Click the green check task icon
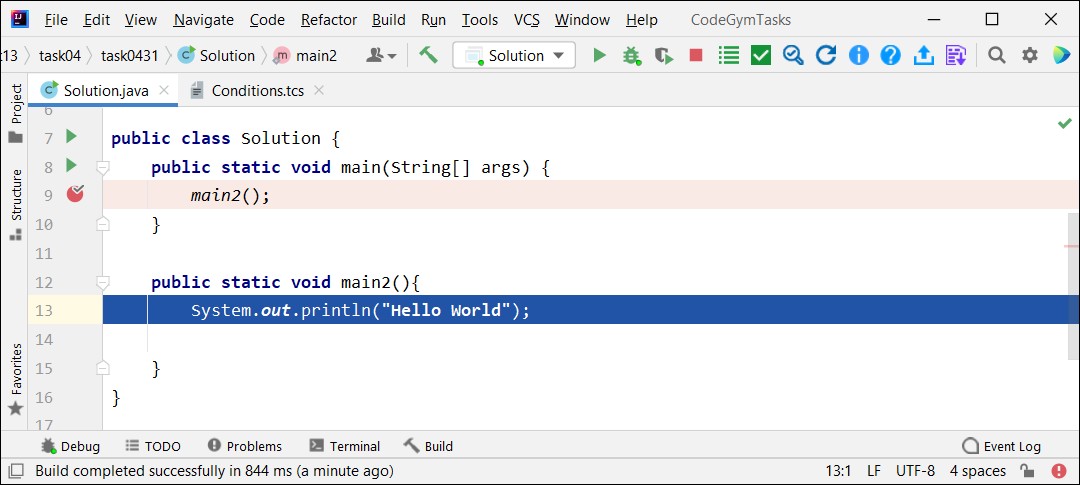Screen dimensions: 1080x485 (x=760, y=55)
